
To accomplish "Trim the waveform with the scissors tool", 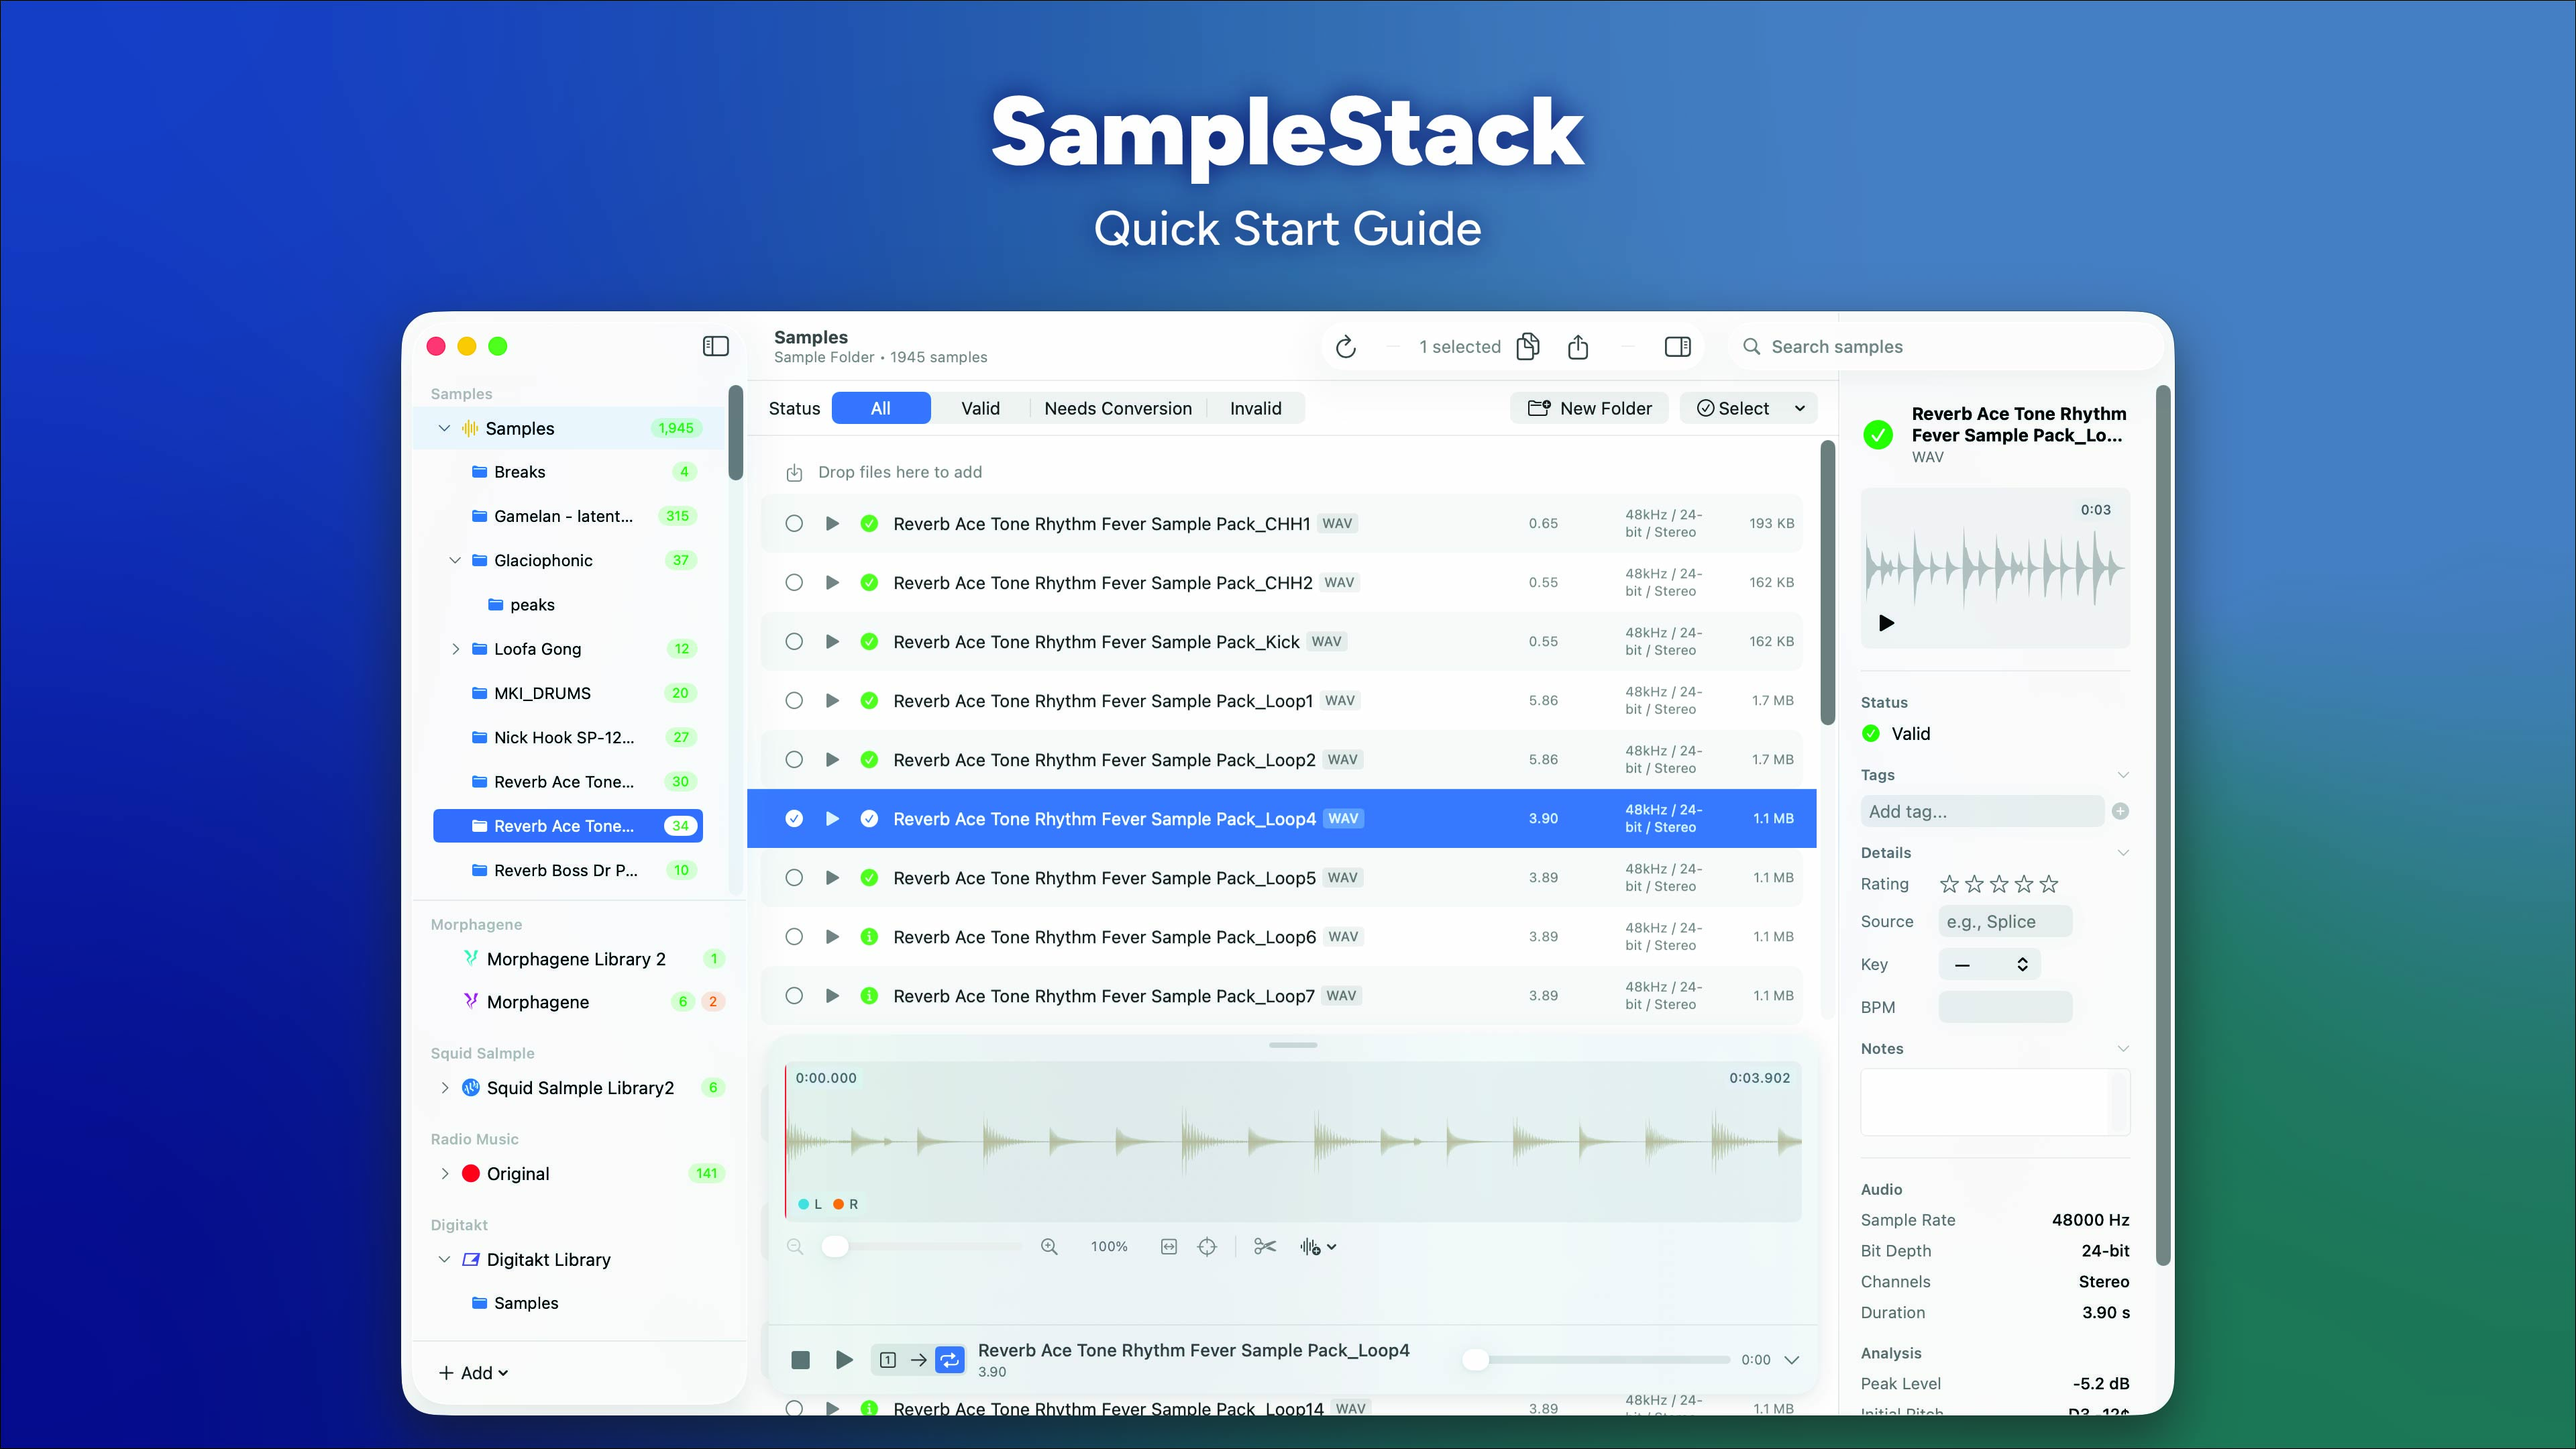I will [x=1265, y=1247].
